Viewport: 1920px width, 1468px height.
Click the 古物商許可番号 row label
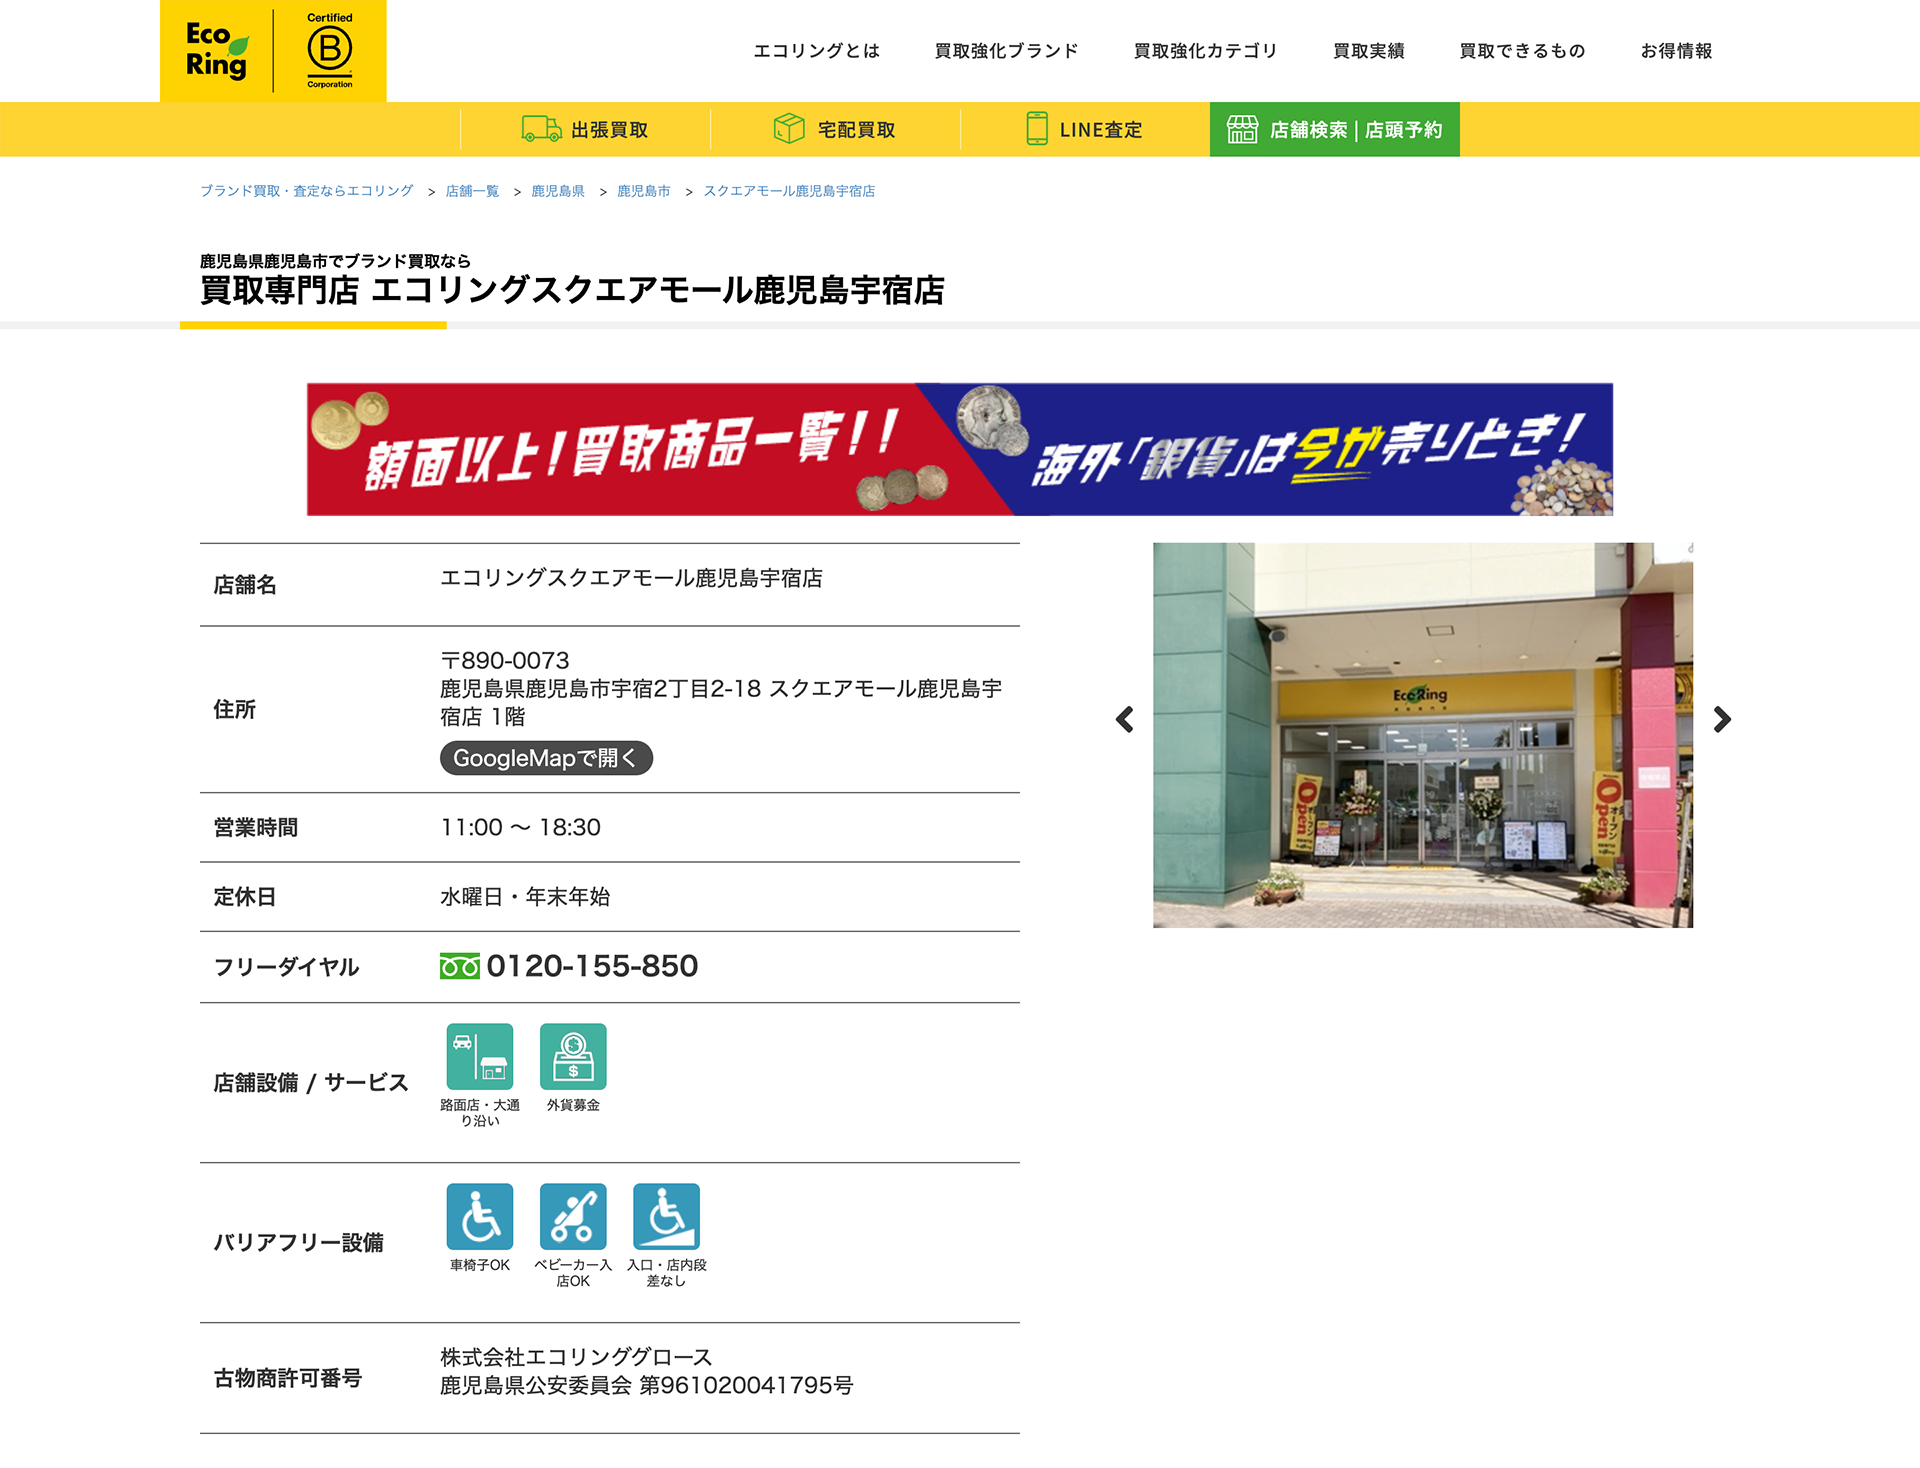click(x=288, y=1378)
